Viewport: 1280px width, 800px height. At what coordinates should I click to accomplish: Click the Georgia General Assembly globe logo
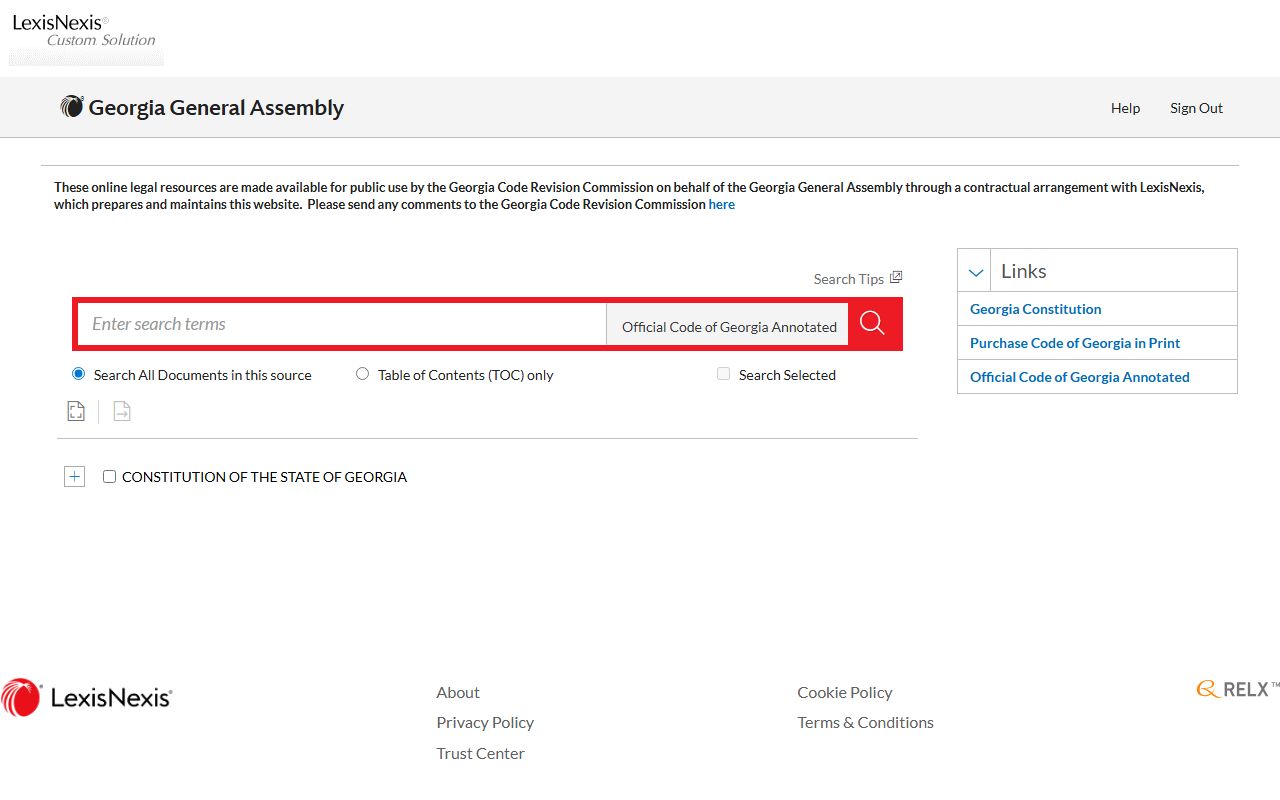[x=72, y=107]
